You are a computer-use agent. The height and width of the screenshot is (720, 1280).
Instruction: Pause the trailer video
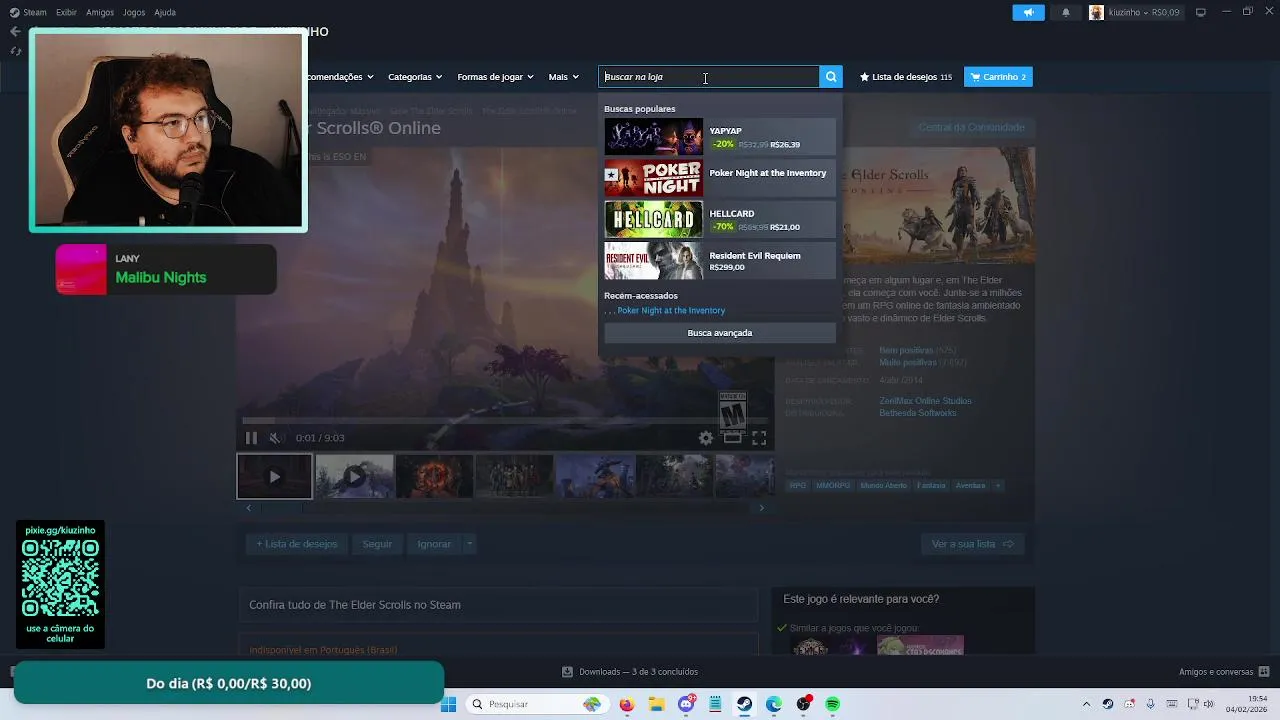(x=251, y=438)
